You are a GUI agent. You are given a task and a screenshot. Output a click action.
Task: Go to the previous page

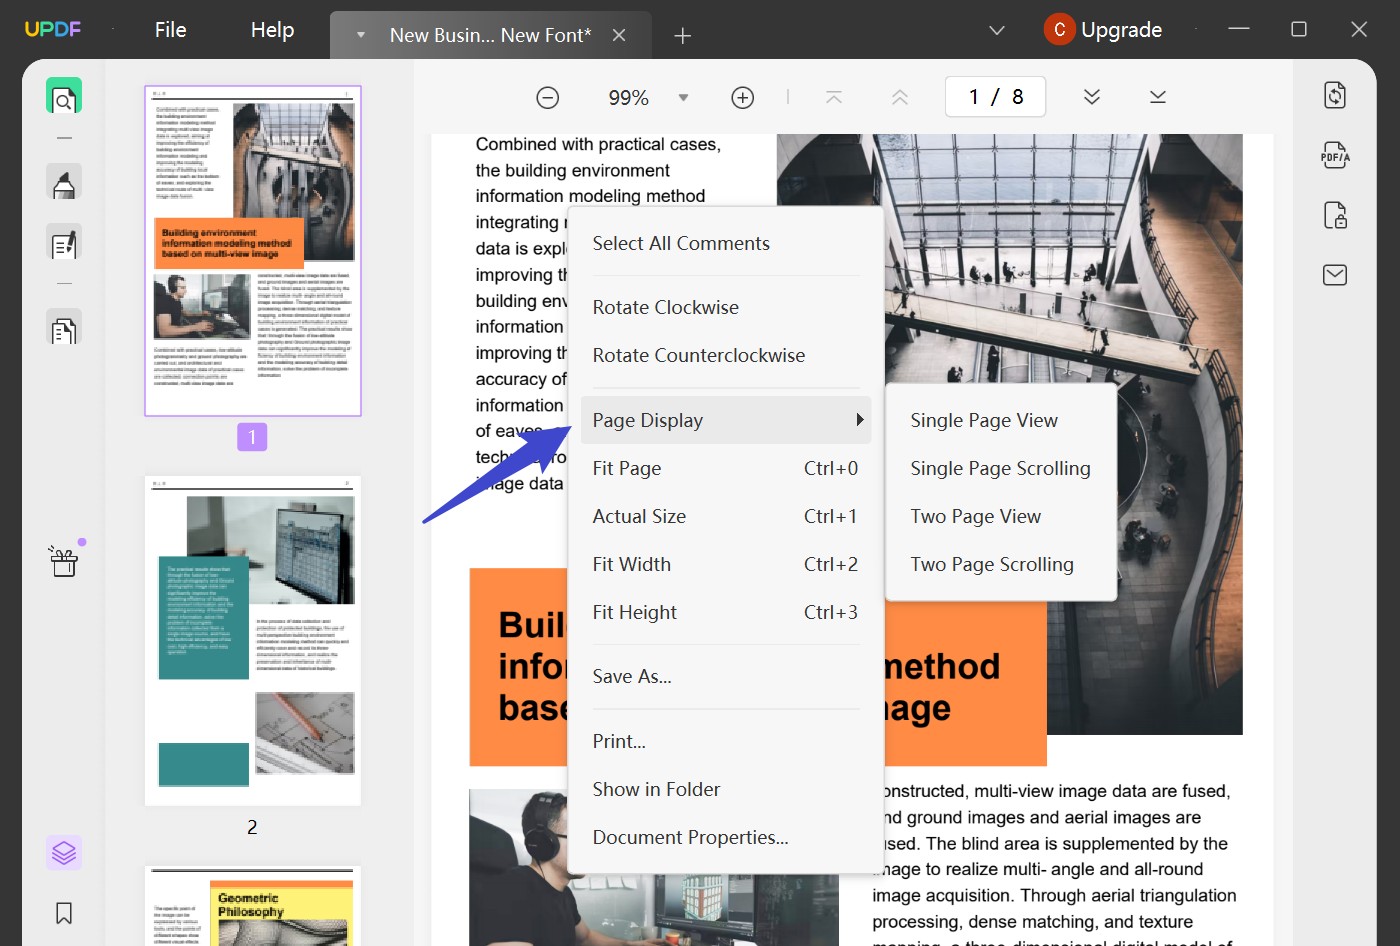click(x=900, y=97)
